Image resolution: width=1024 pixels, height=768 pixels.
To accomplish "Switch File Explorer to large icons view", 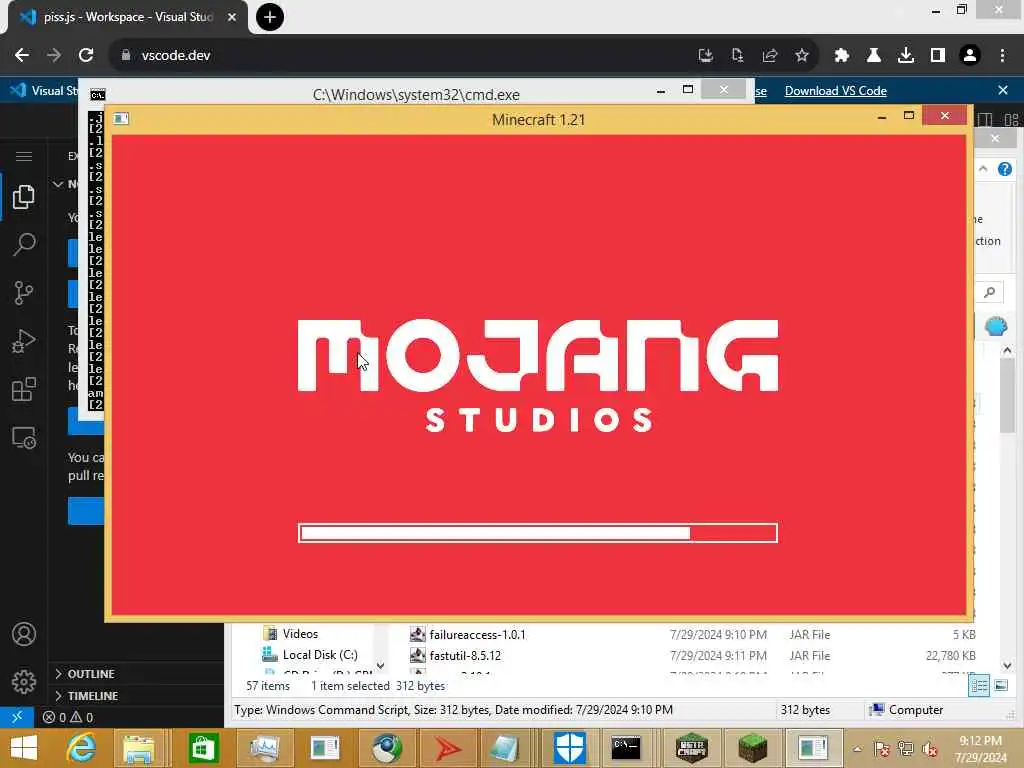I will click(1000, 686).
